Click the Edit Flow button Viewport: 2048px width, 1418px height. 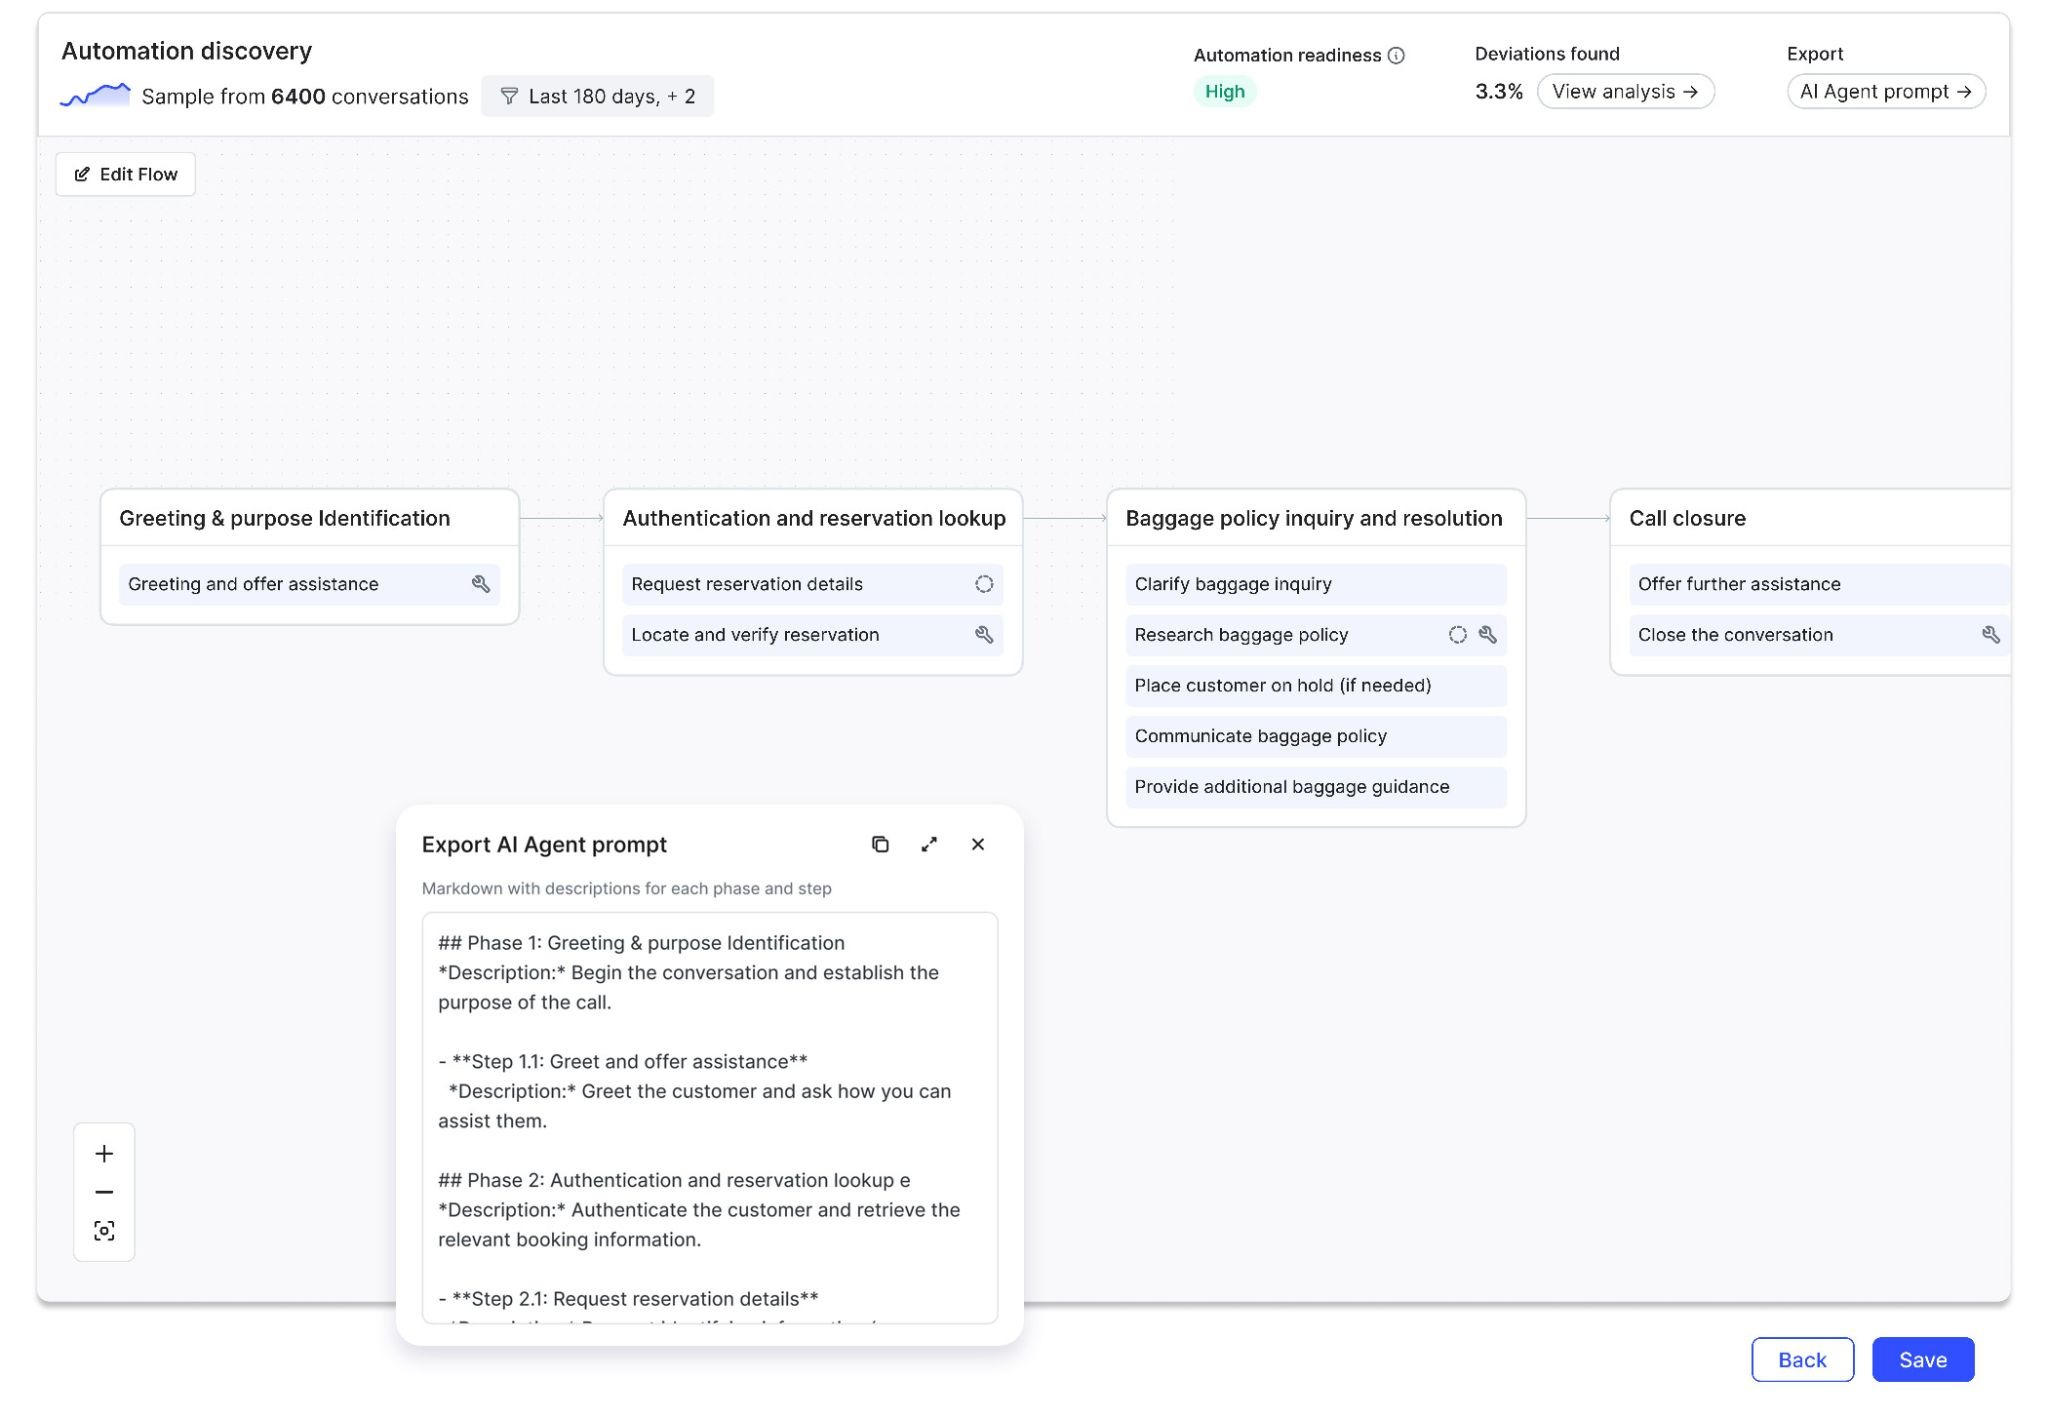click(x=126, y=174)
